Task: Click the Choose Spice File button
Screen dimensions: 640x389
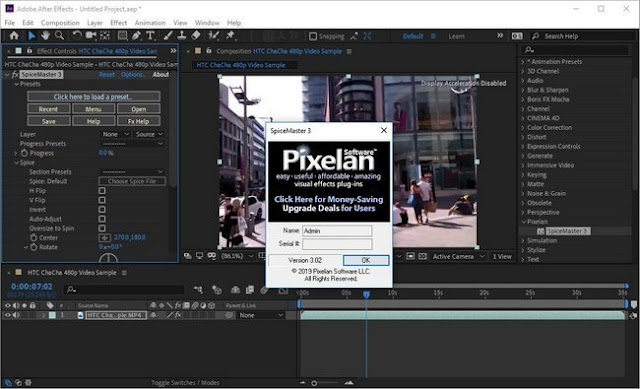Action: click(x=132, y=181)
